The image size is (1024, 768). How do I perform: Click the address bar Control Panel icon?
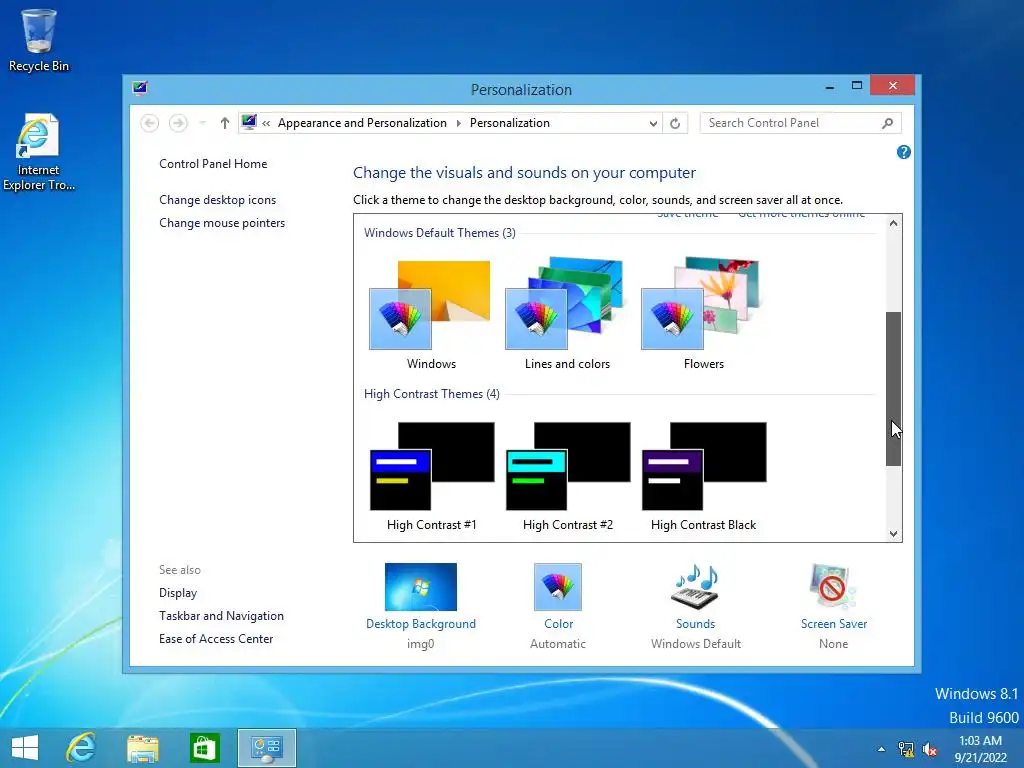coord(249,122)
